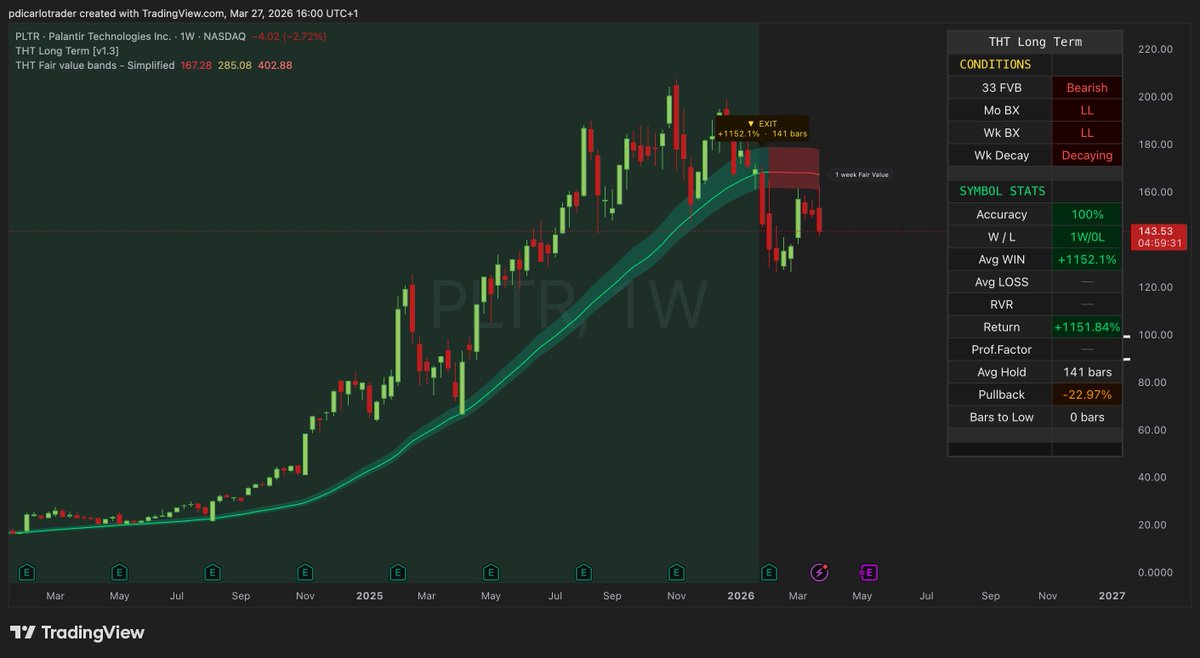The image size is (1200, 658).
Task: Select the SYMBOL STATS section heading
Action: click(1002, 191)
